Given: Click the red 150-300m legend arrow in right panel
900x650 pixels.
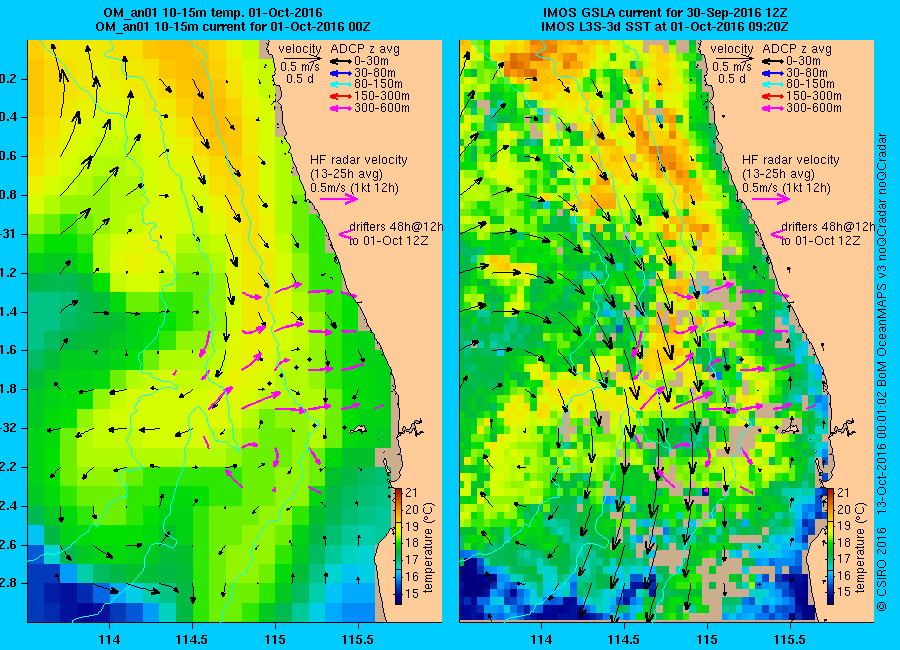Looking at the screenshot, I should click(773, 96).
